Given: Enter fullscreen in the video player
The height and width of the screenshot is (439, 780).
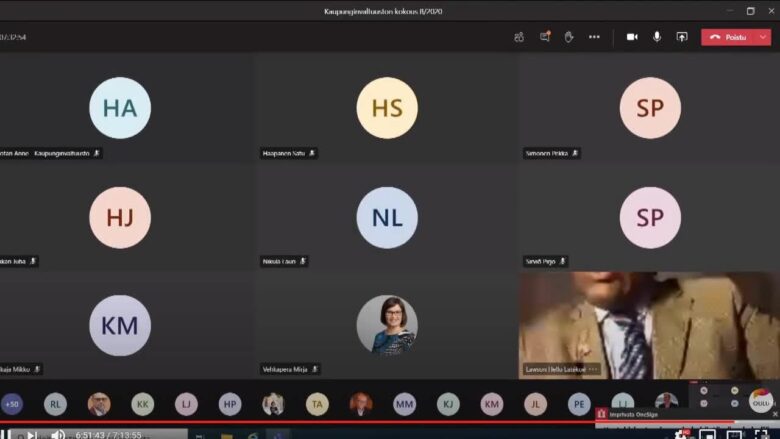Looking at the screenshot, I should pos(760,435).
